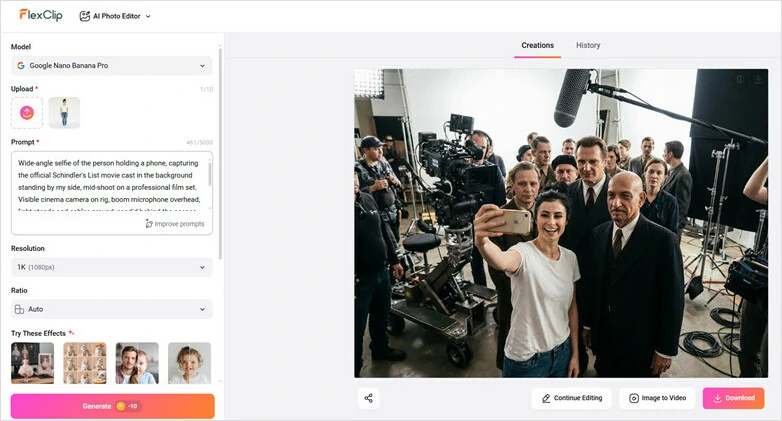Open the Ratio Auto dropdown

[112, 309]
